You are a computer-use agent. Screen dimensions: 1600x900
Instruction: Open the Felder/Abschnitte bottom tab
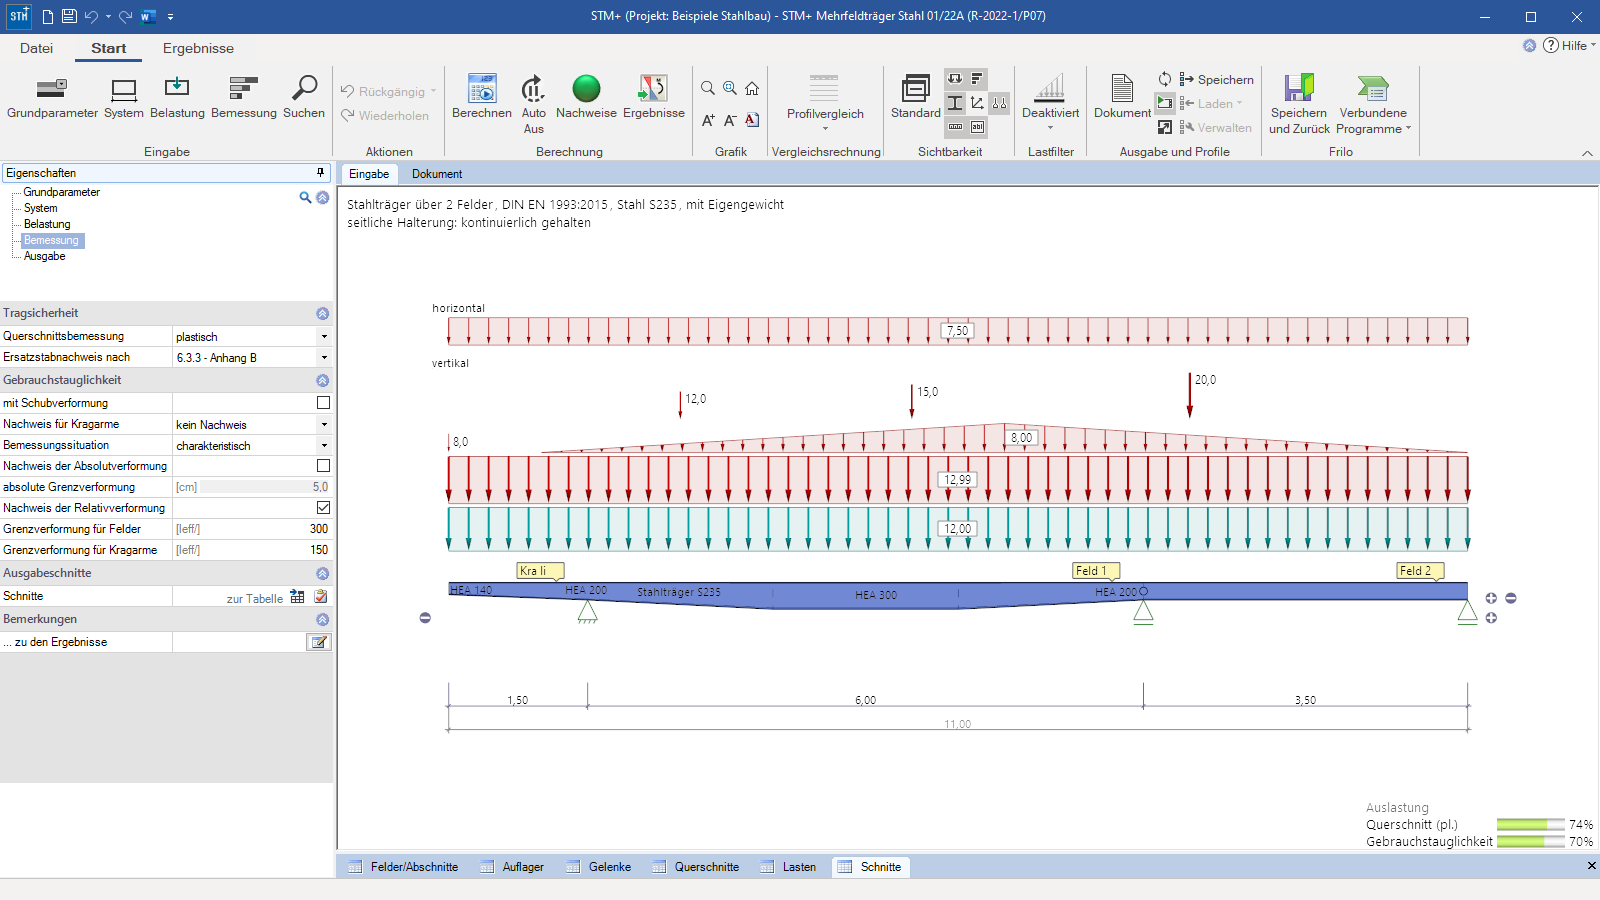[403, 867]
